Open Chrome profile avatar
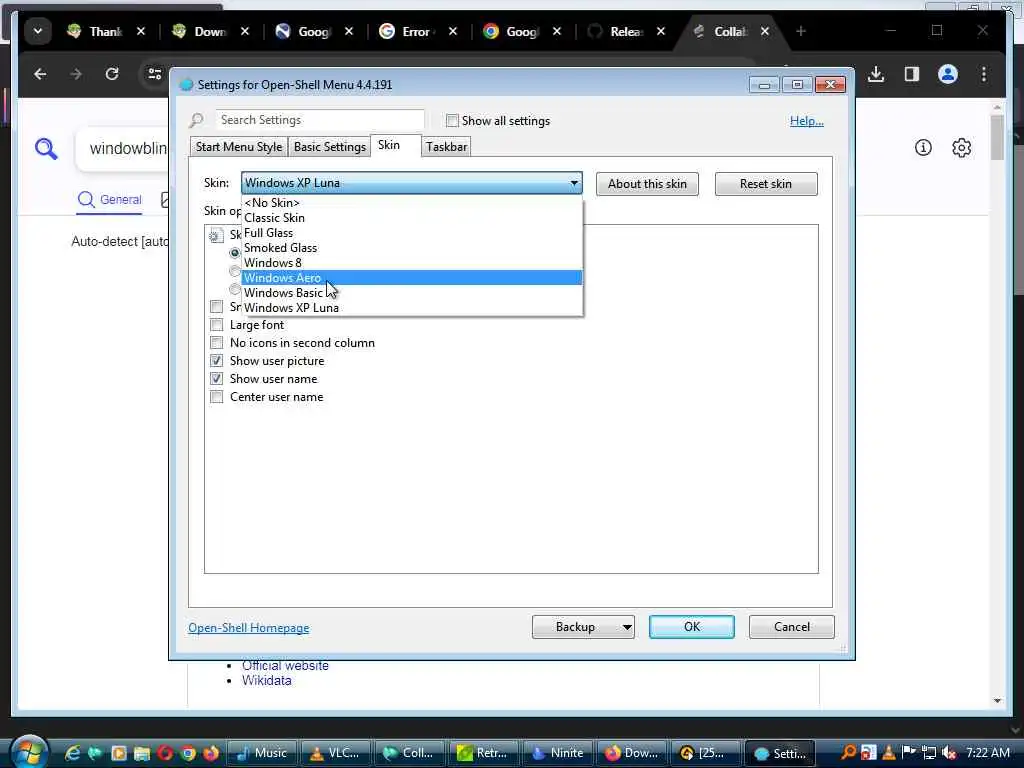 [948, 74]
